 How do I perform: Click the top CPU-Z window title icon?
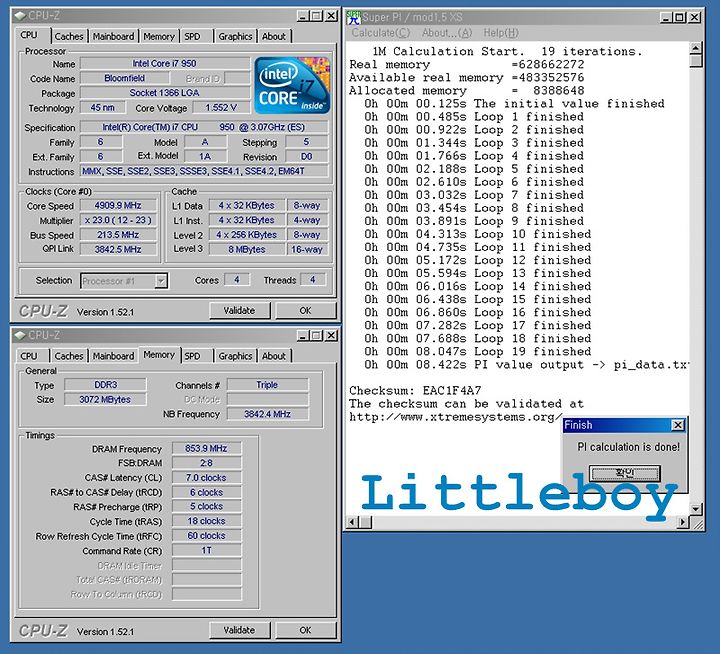coord(20,16)
